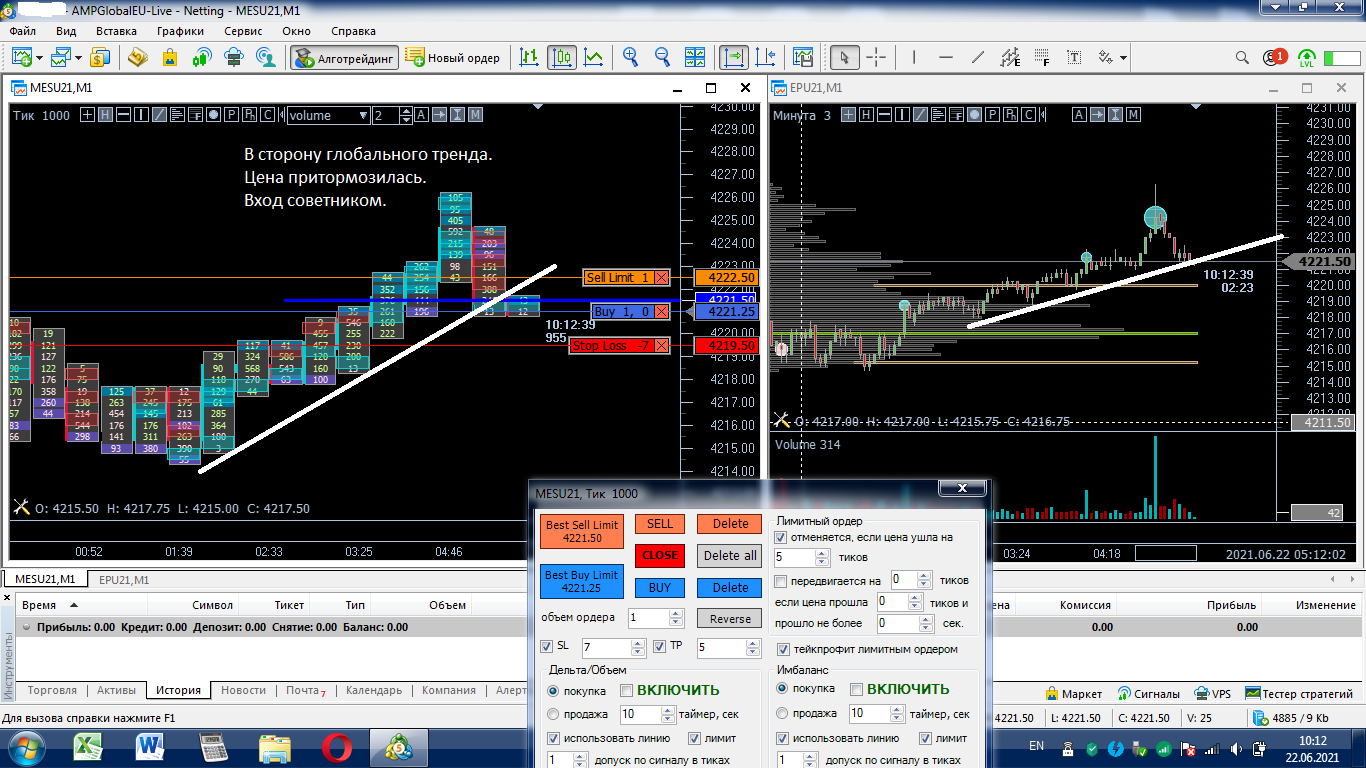Toggle the SL checkbox in order panel
This screenshot has width=1366, height=768.
click(x=546, y=646)
